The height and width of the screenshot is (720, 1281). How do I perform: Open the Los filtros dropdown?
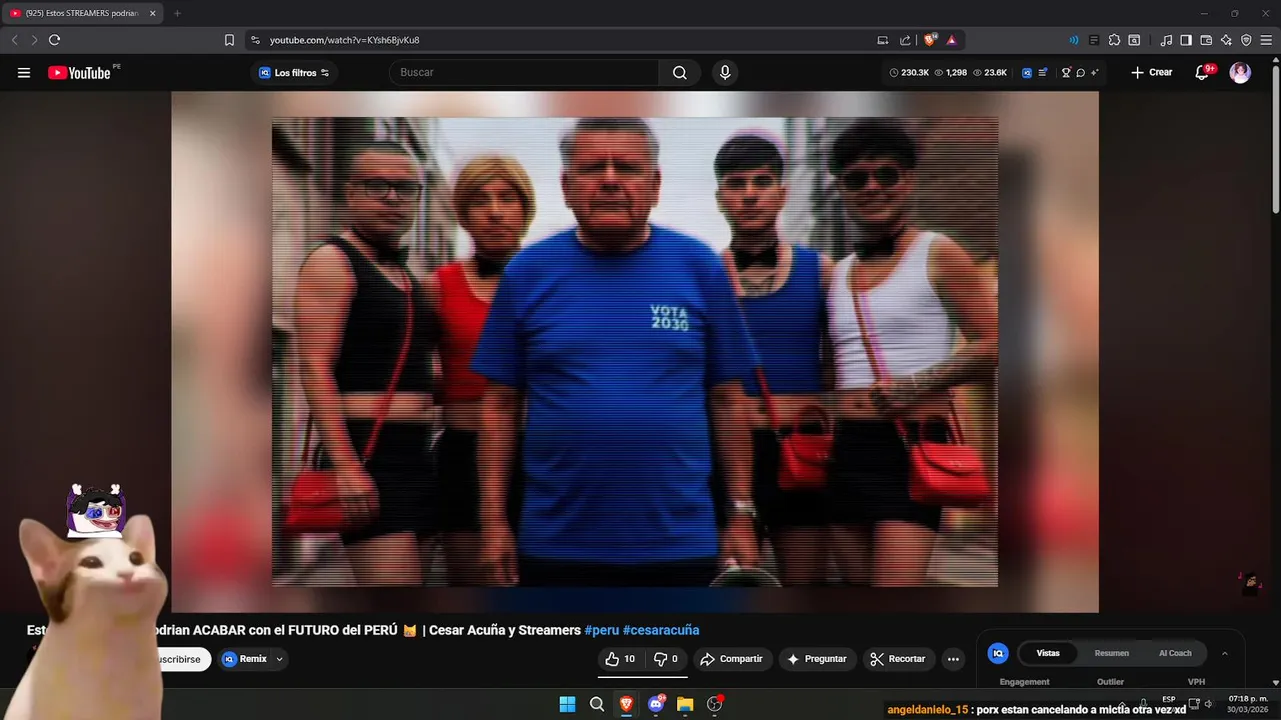(294, 72)
